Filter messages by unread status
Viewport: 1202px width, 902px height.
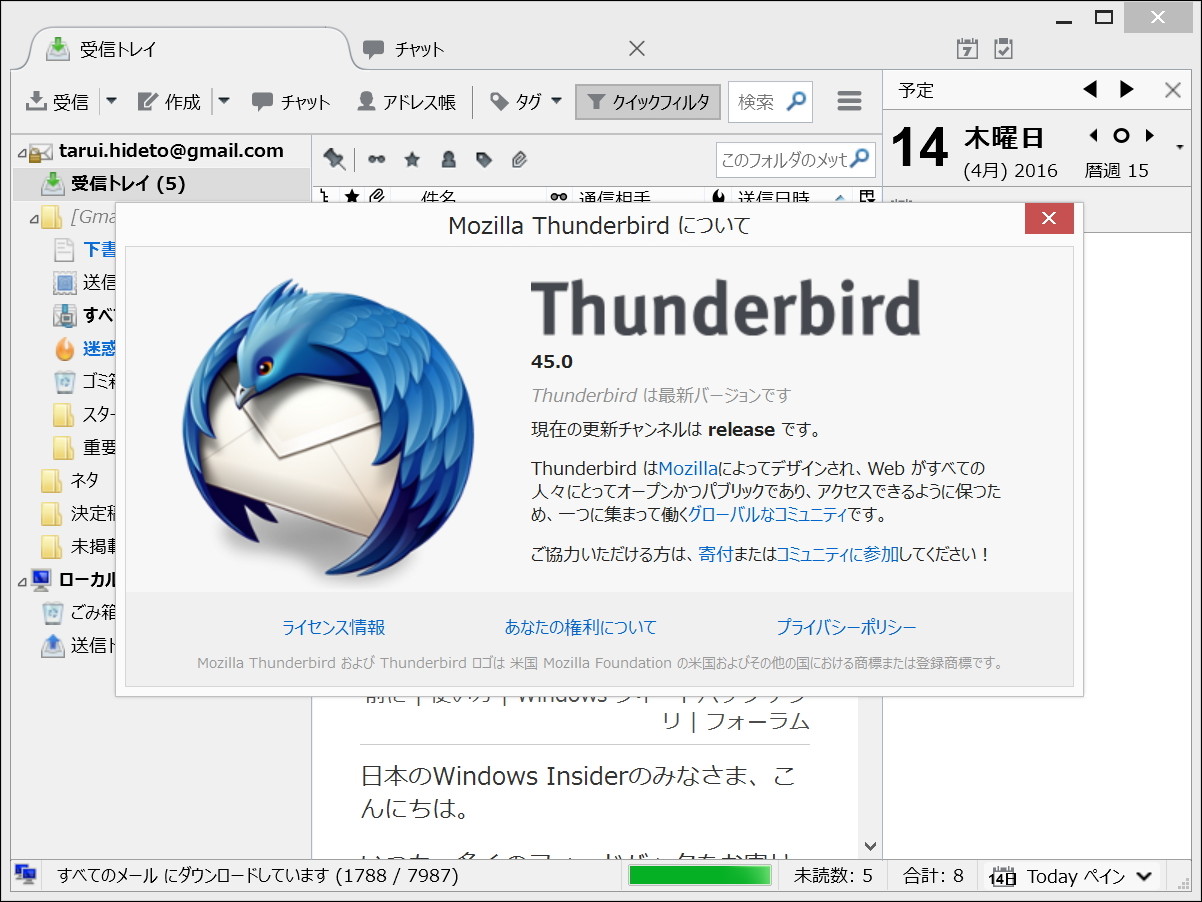coord(377,158)
